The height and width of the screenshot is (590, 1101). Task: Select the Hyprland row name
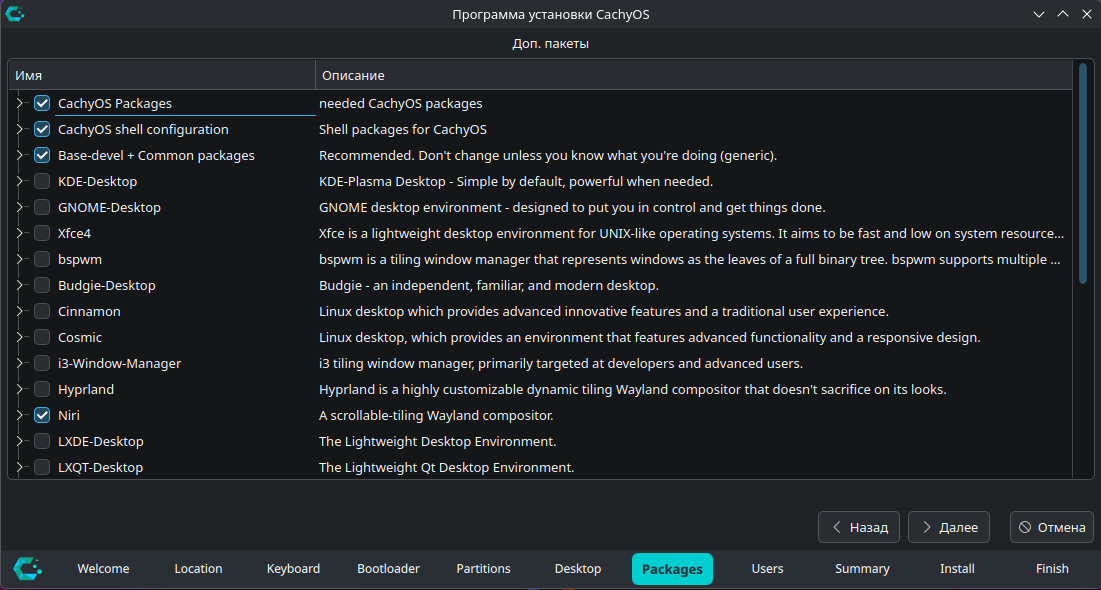click(86, 389)
